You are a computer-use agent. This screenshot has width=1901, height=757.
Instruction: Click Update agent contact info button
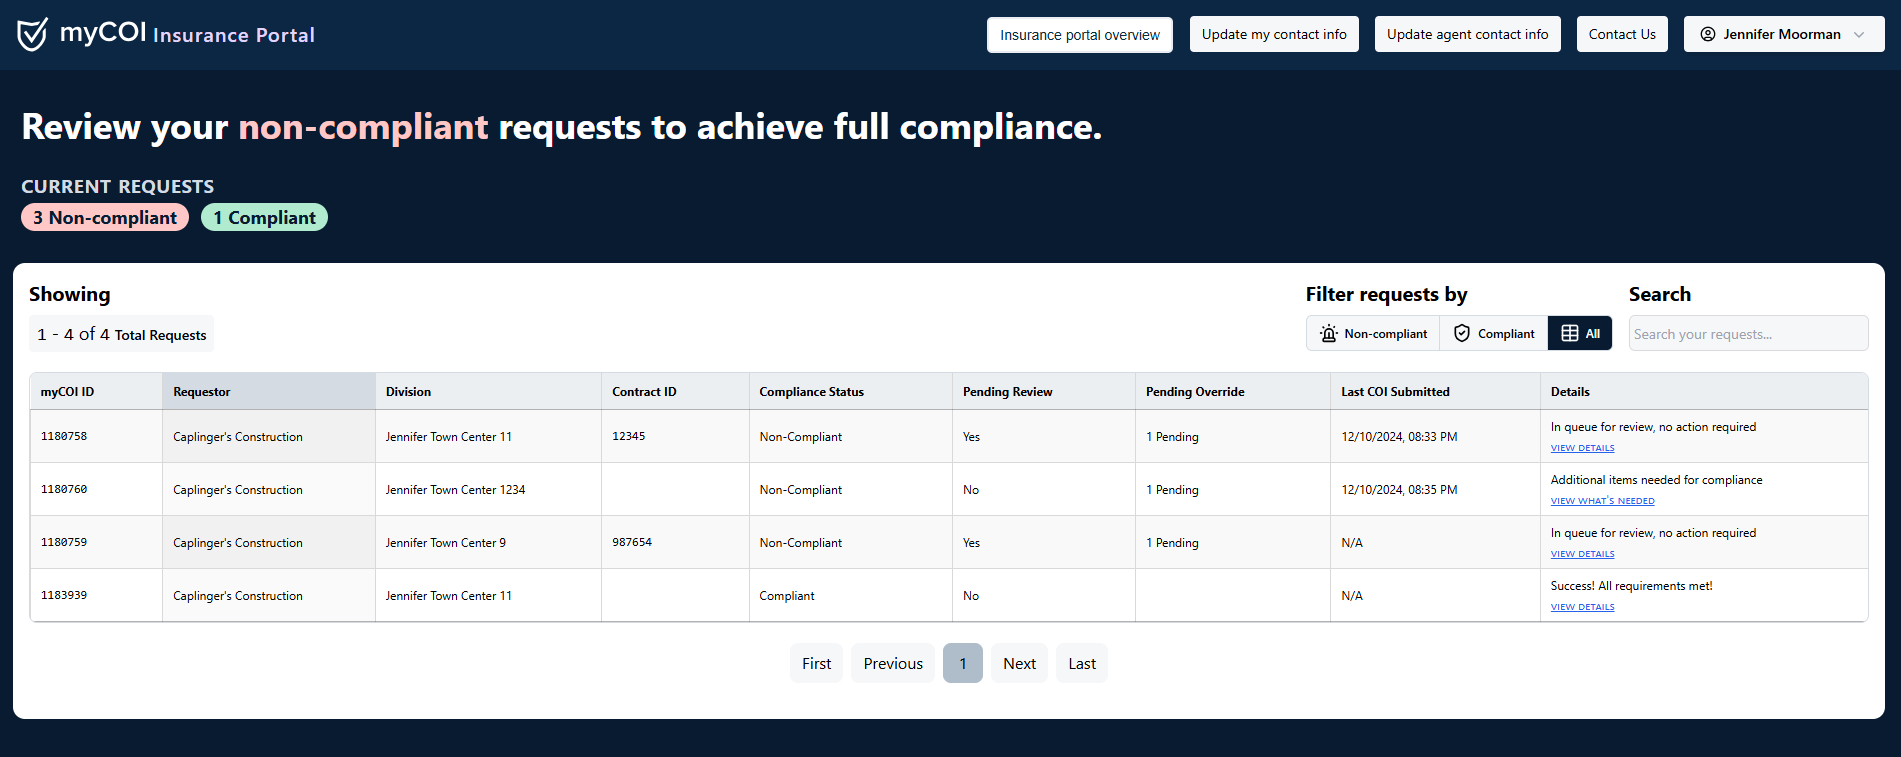[1467, 34]
